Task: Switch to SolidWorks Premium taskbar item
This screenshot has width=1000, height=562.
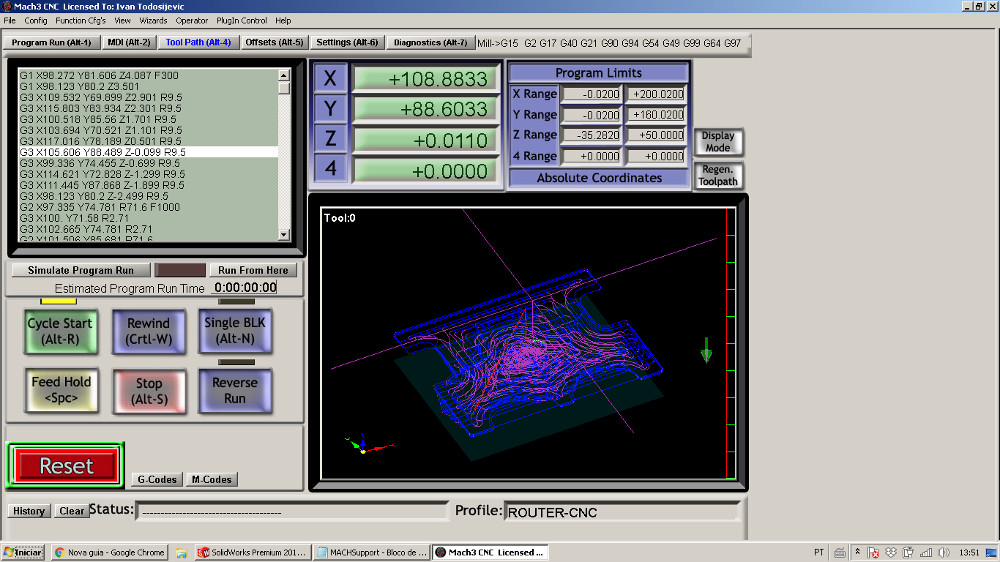Action: [x=253, y=552]
